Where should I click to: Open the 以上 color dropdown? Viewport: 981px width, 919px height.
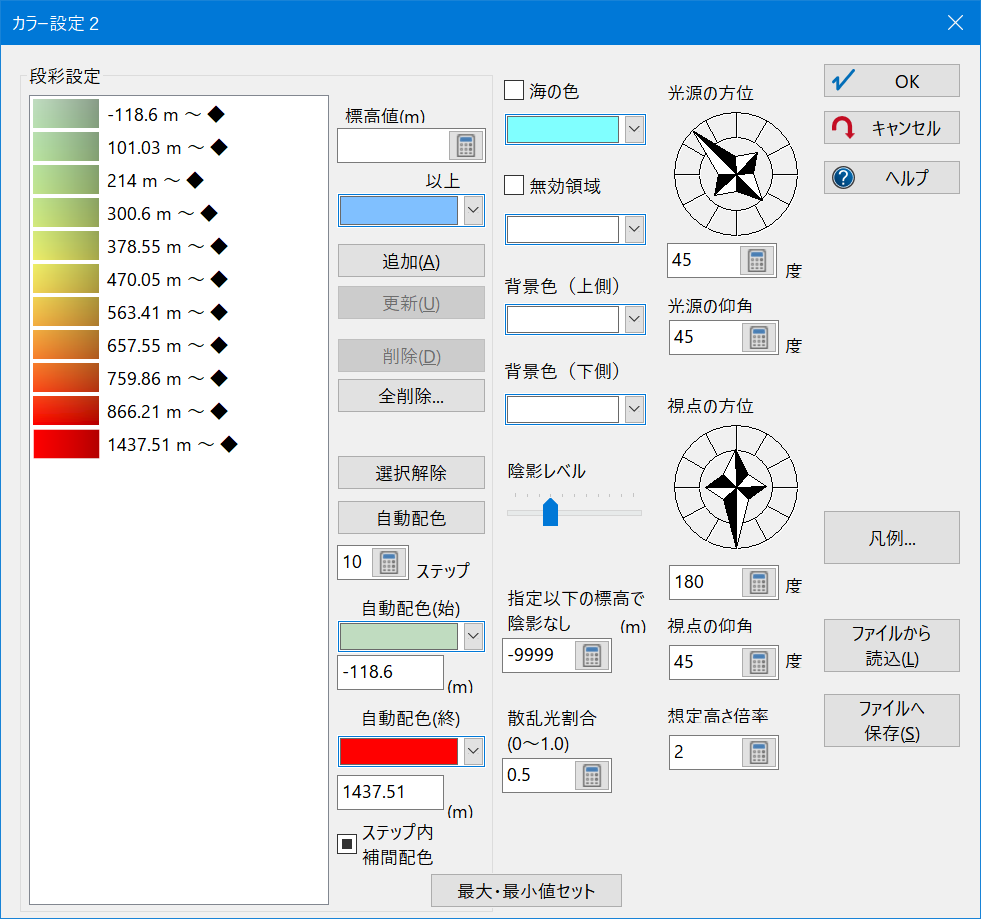click(473, 210)
